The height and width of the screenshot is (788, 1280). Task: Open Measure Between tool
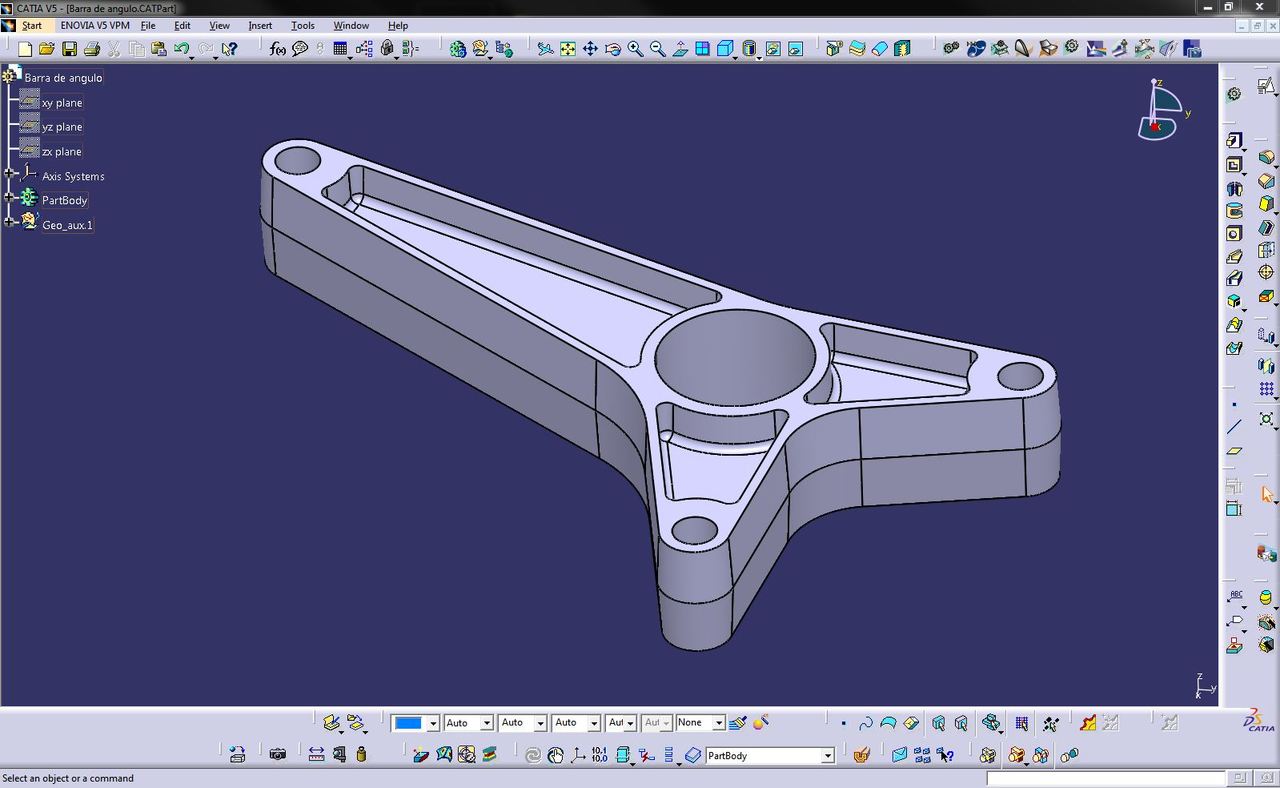(316, 755)
